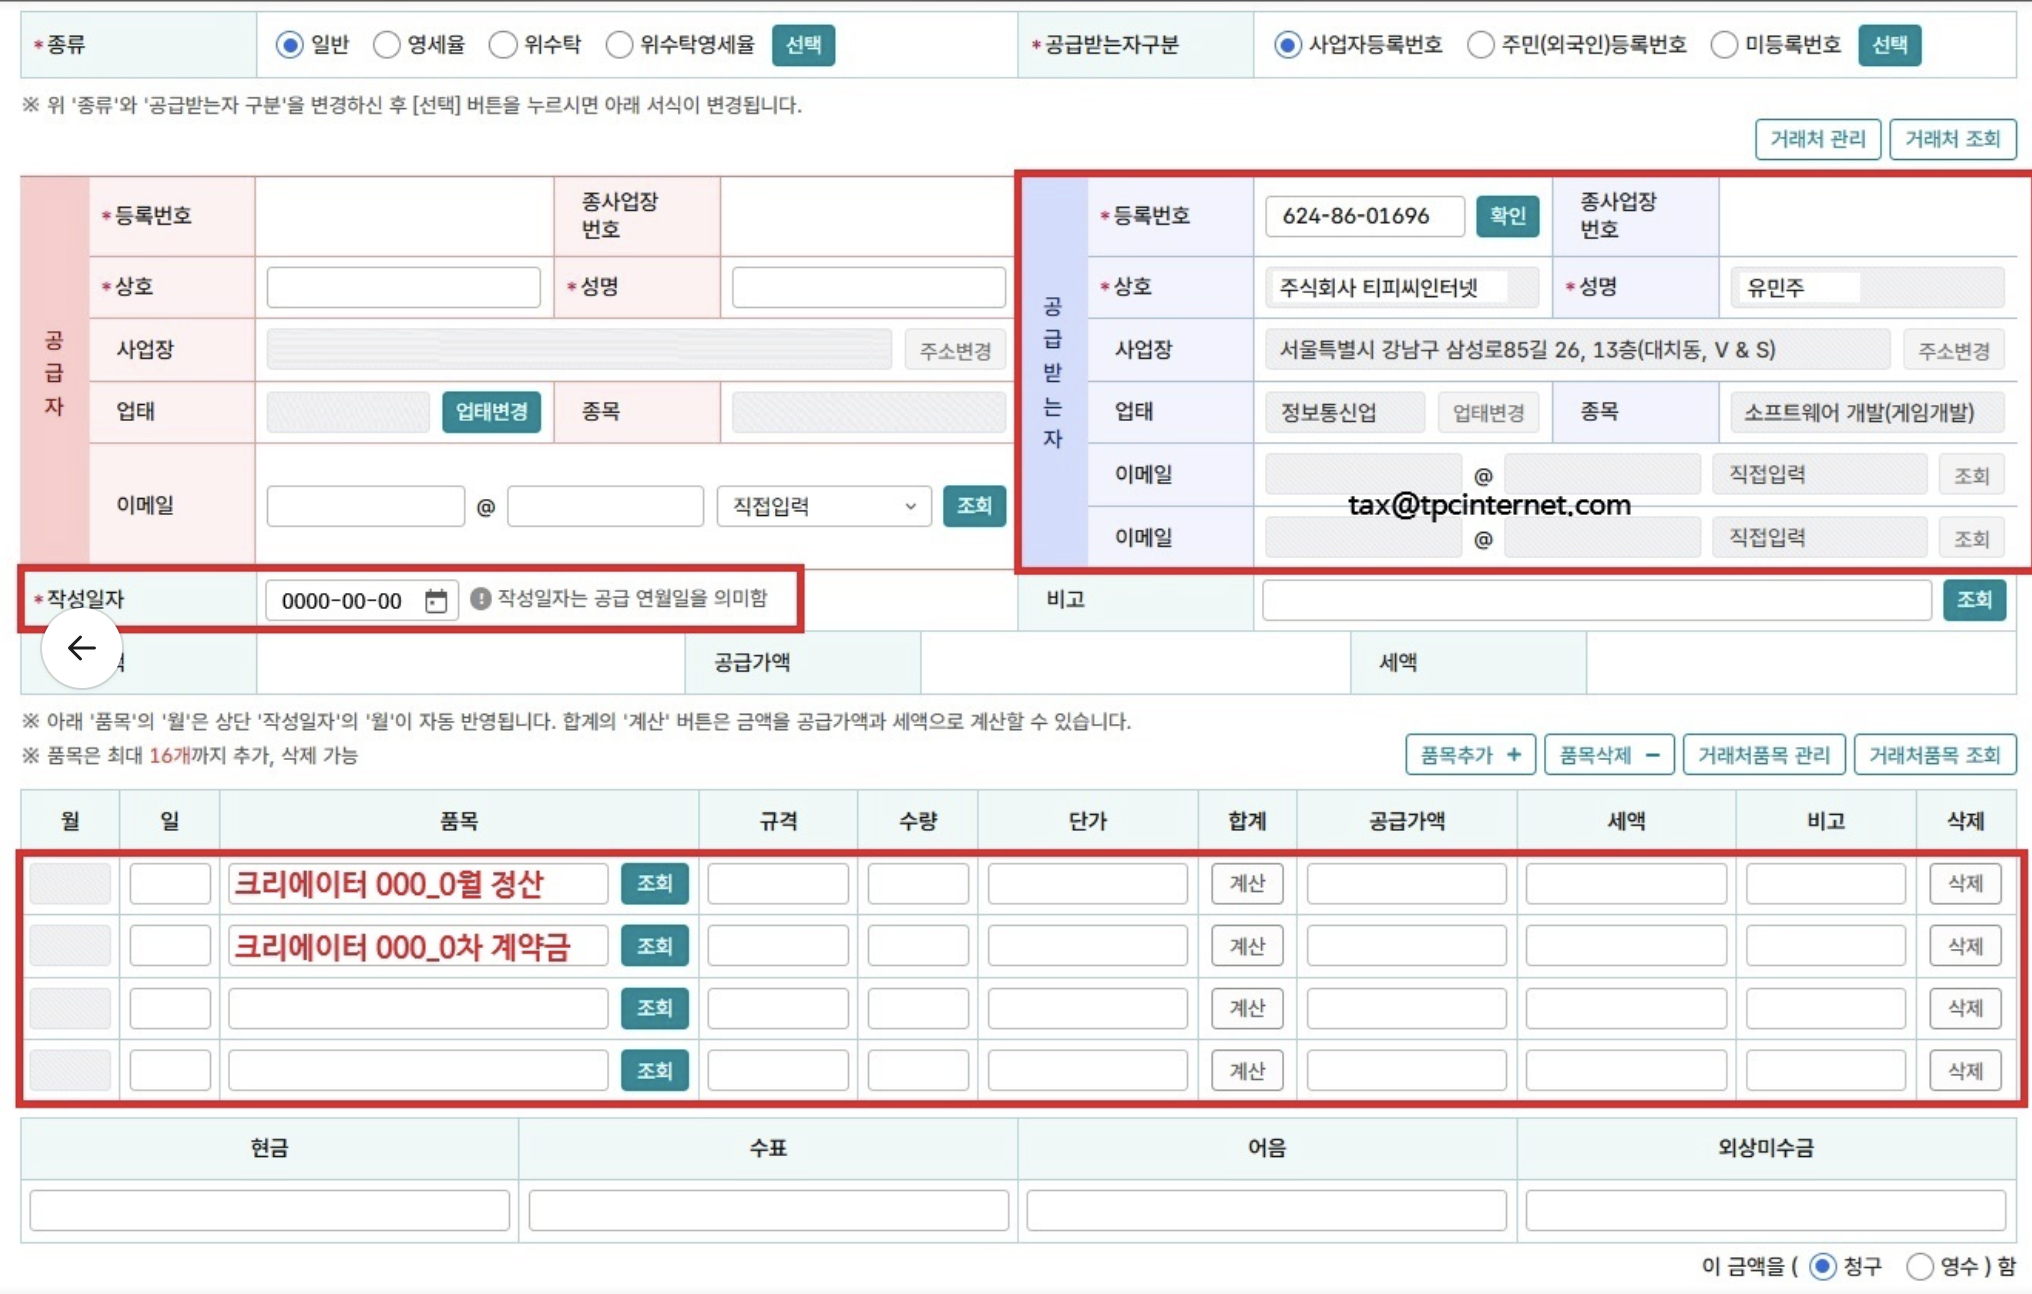Click recipient address field 서울특별시 강남구

coord(1577,350)
